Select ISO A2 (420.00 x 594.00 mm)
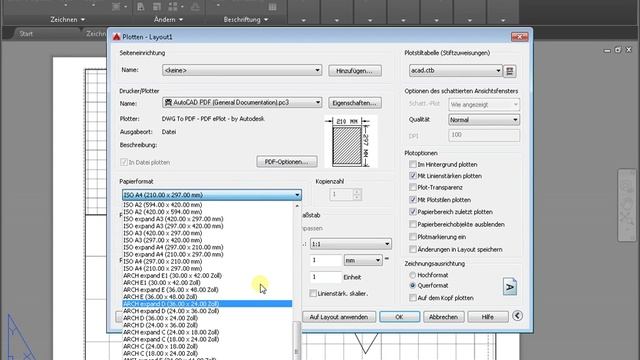 tap(207, 212)
